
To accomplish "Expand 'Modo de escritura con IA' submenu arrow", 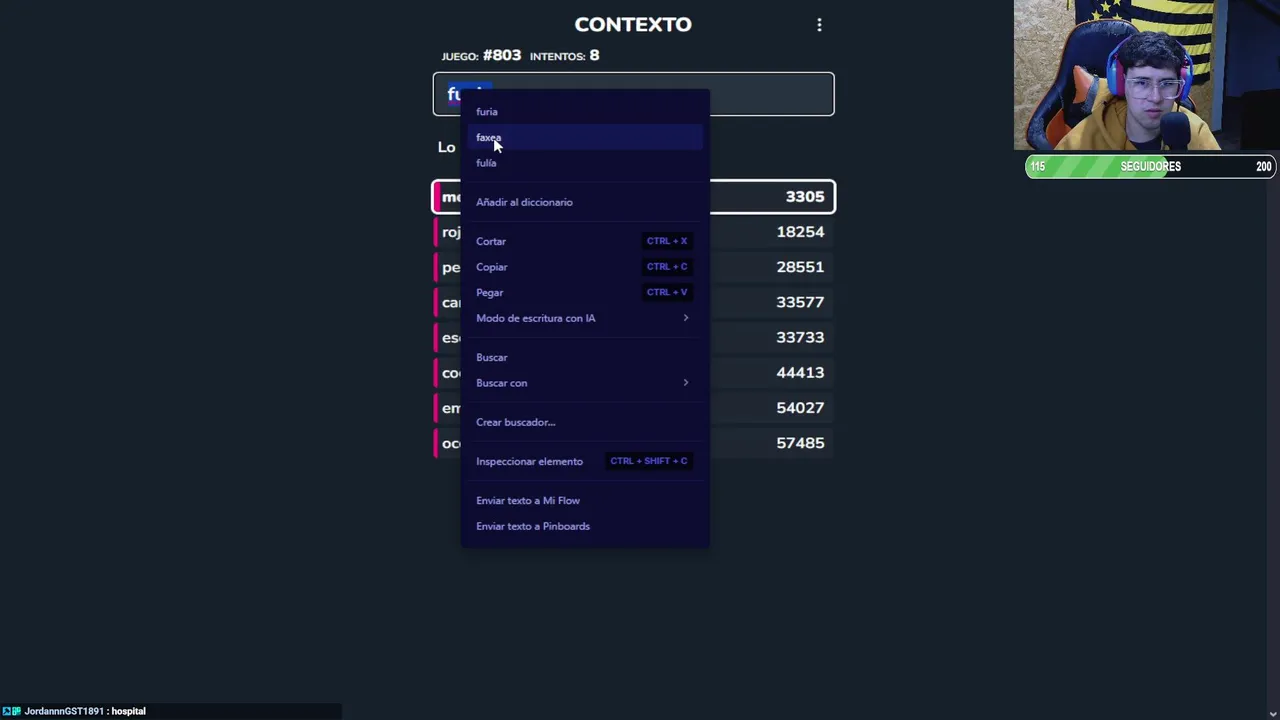I will pos(686,318).
